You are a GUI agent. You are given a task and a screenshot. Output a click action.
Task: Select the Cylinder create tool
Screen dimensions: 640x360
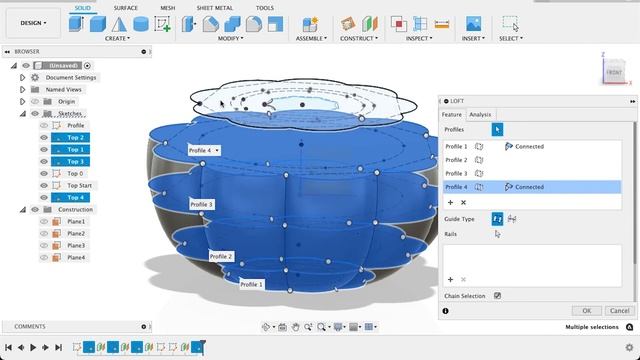pyautogui.click(x=141, y=24)
